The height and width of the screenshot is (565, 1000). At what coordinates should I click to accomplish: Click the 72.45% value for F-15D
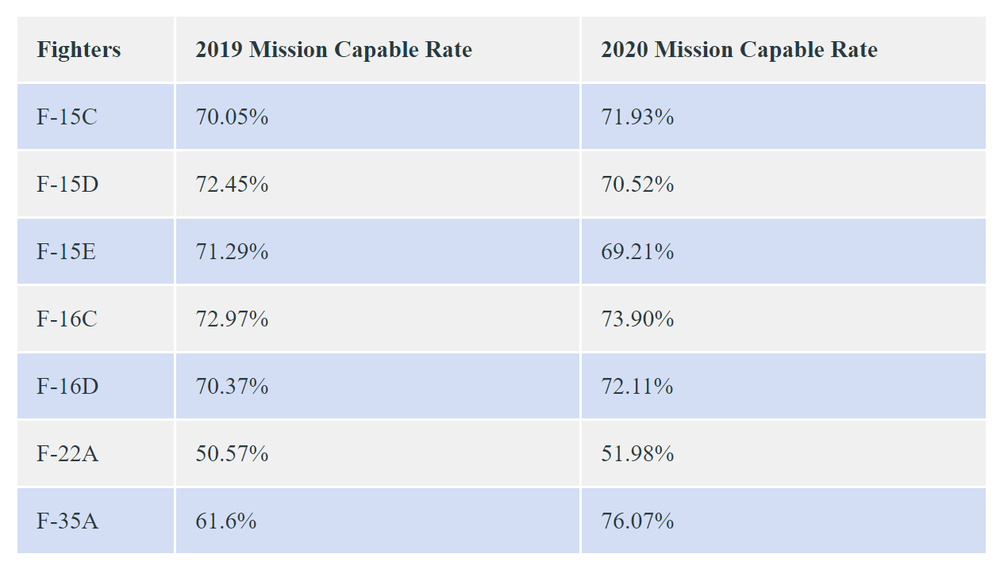click(232, 185)
